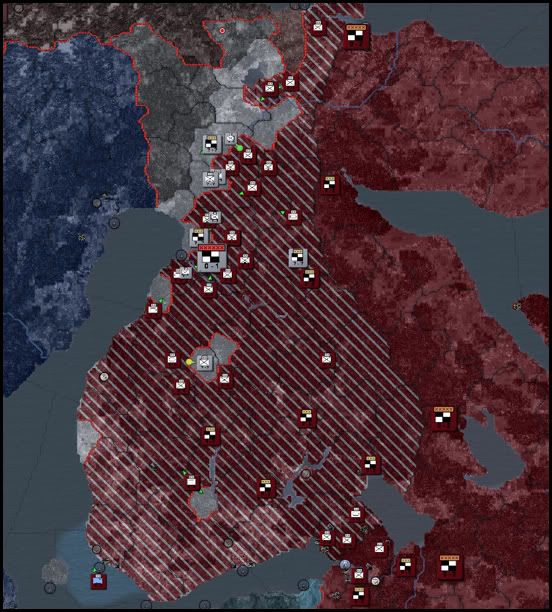Image resolution: width=552 pixels, height=612 pixels.
Task: Select the gray infantry counter inside the encircled pocket
Action: [x=205, y=363]
